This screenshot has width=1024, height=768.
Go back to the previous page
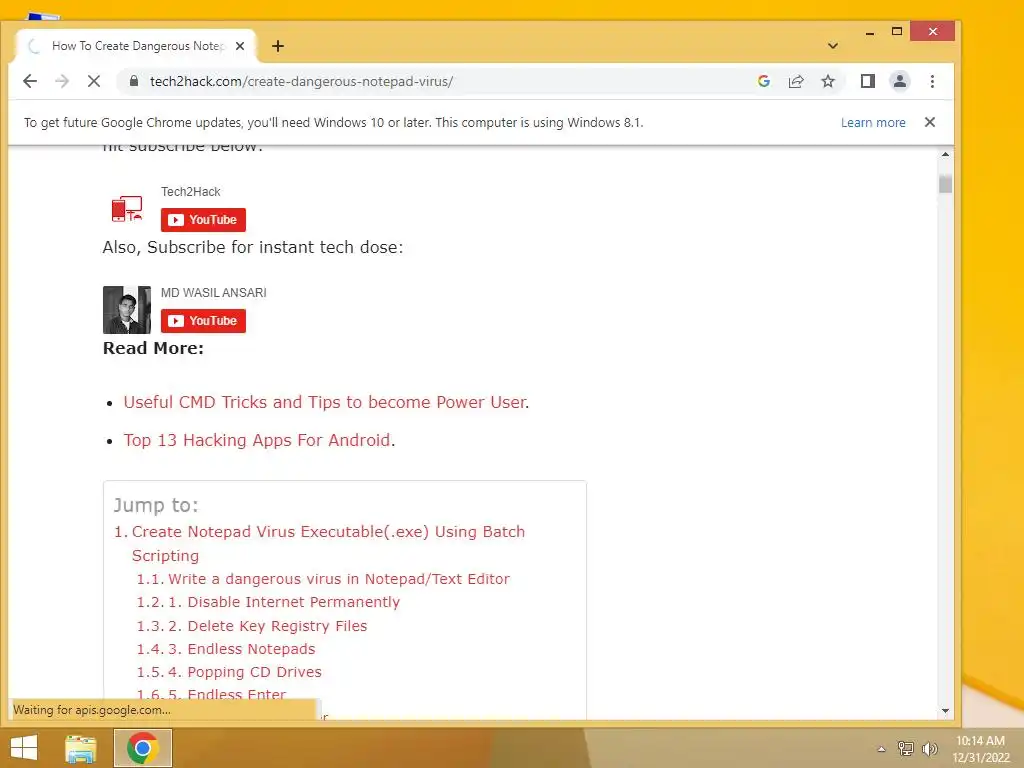pyautogui.click(x=30, y=81)
